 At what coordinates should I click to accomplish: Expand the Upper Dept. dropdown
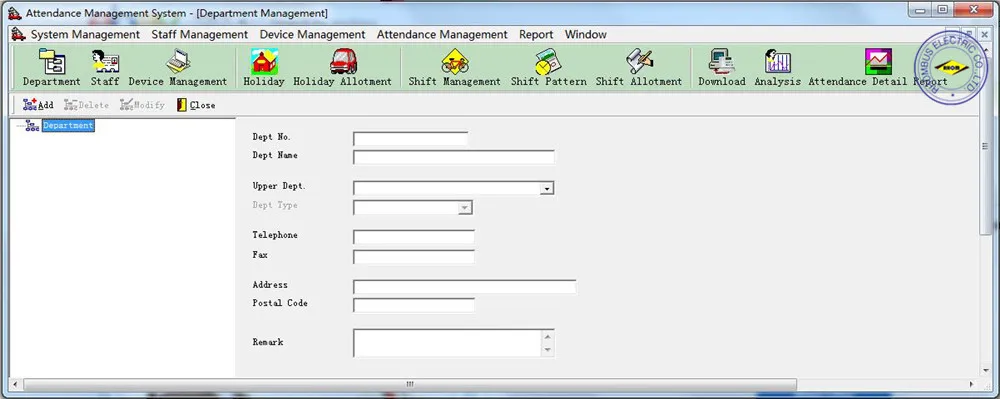(x=547, y=189)
